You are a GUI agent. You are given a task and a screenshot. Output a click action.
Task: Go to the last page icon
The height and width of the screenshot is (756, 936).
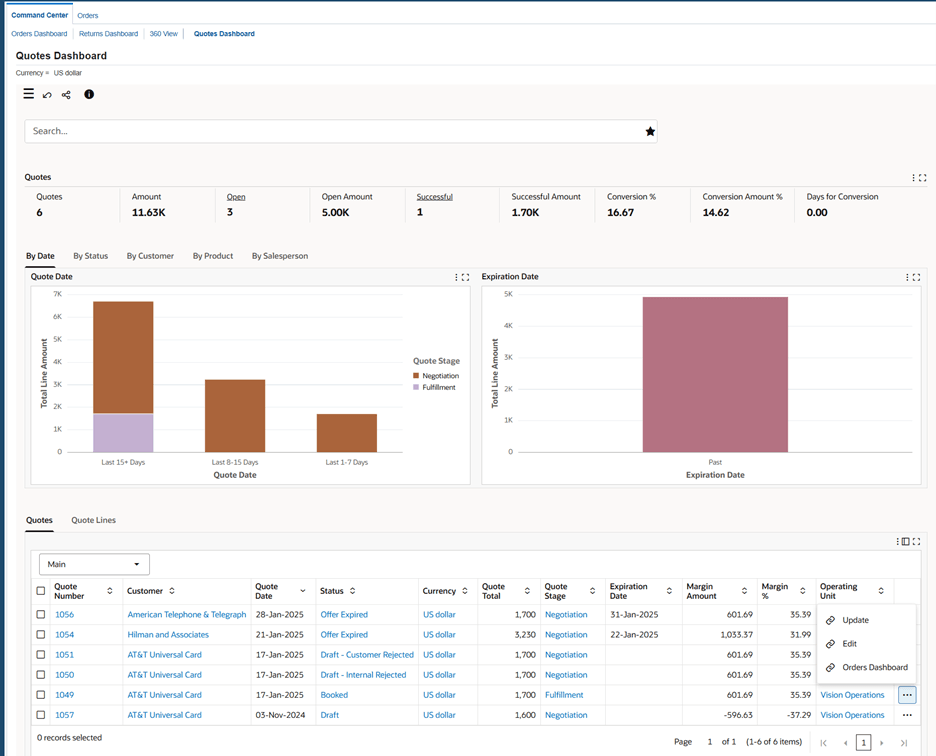coord(904,742)
